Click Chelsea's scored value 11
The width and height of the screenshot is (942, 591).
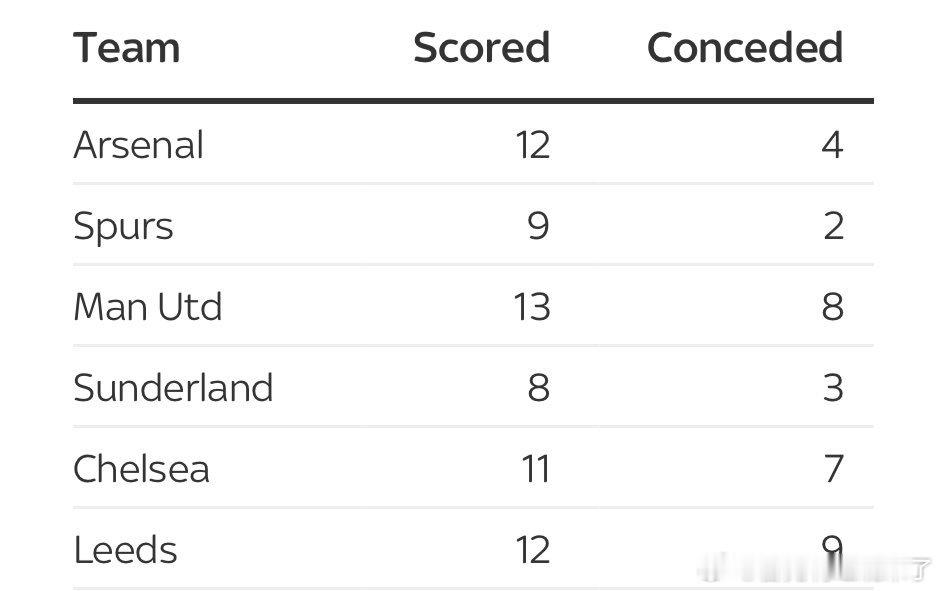536,469
